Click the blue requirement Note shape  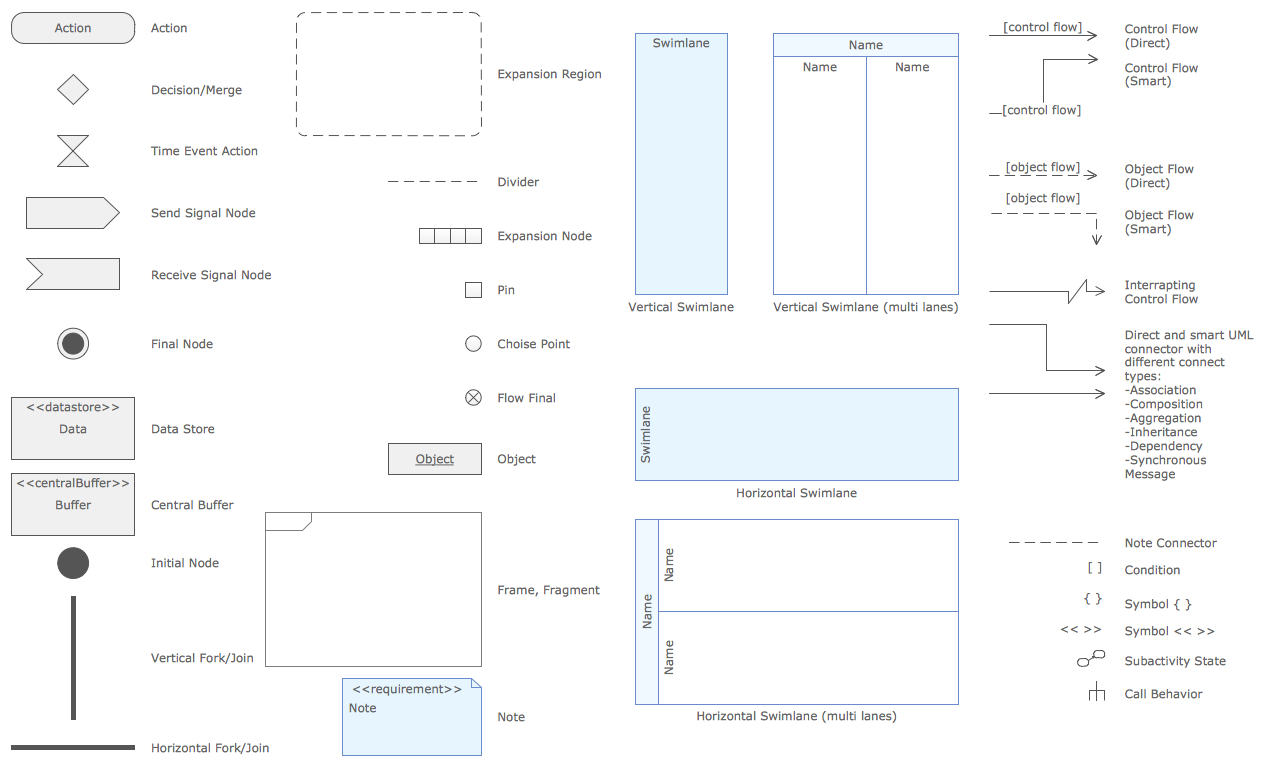[412, 717]
